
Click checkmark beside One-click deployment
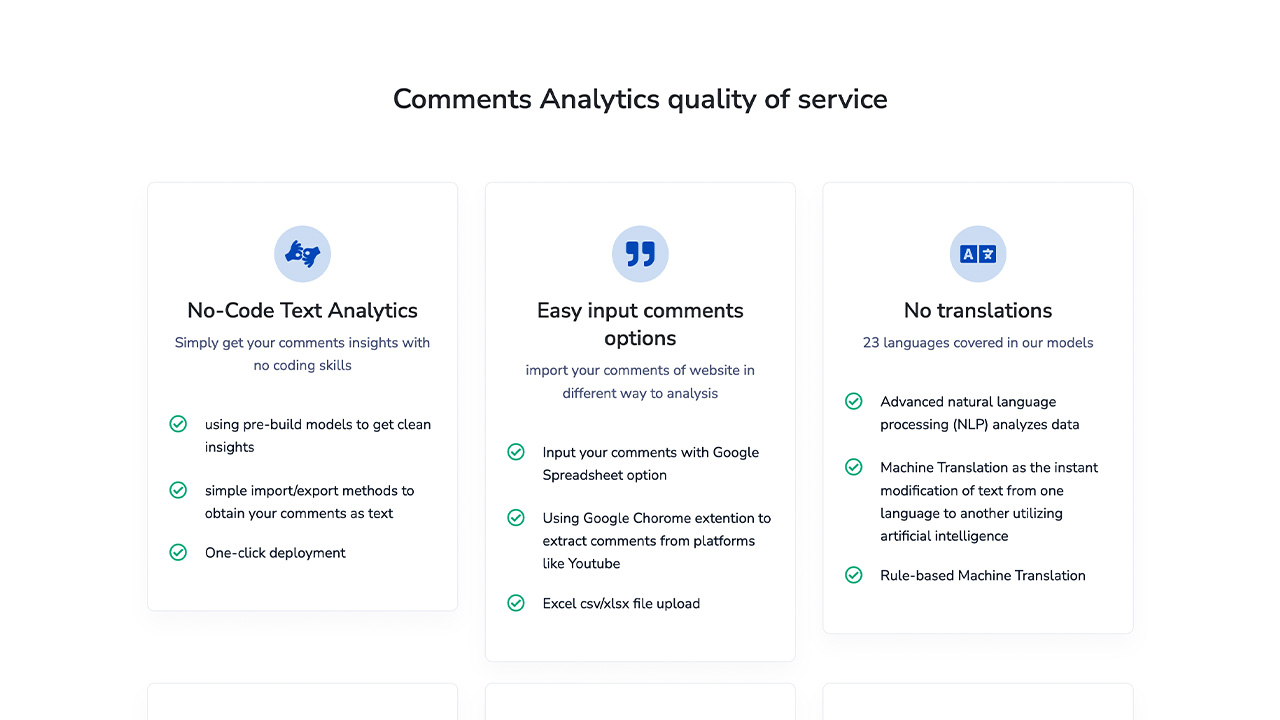pos(178,552)
